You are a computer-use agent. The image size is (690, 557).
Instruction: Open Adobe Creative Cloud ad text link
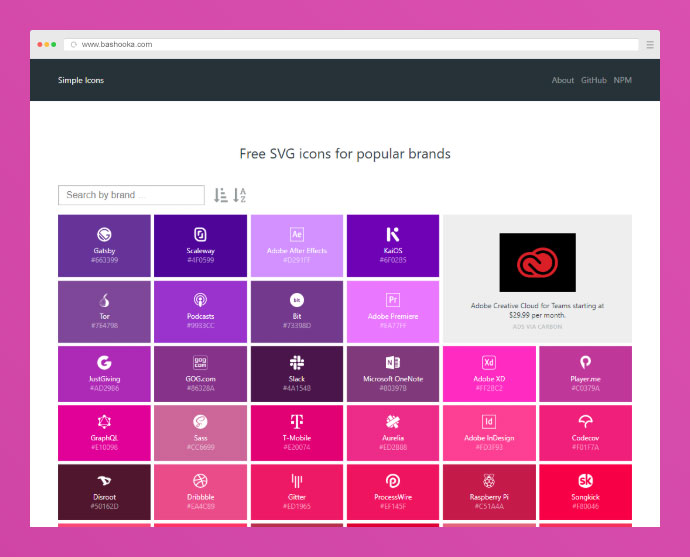[537, 310]
